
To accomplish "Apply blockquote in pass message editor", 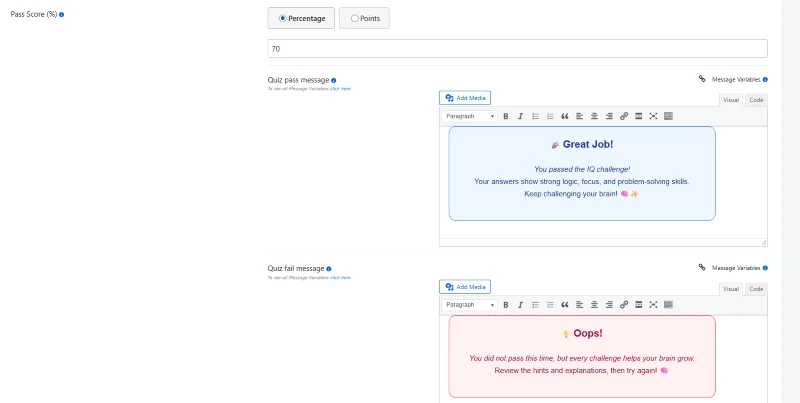I will 565,116.
